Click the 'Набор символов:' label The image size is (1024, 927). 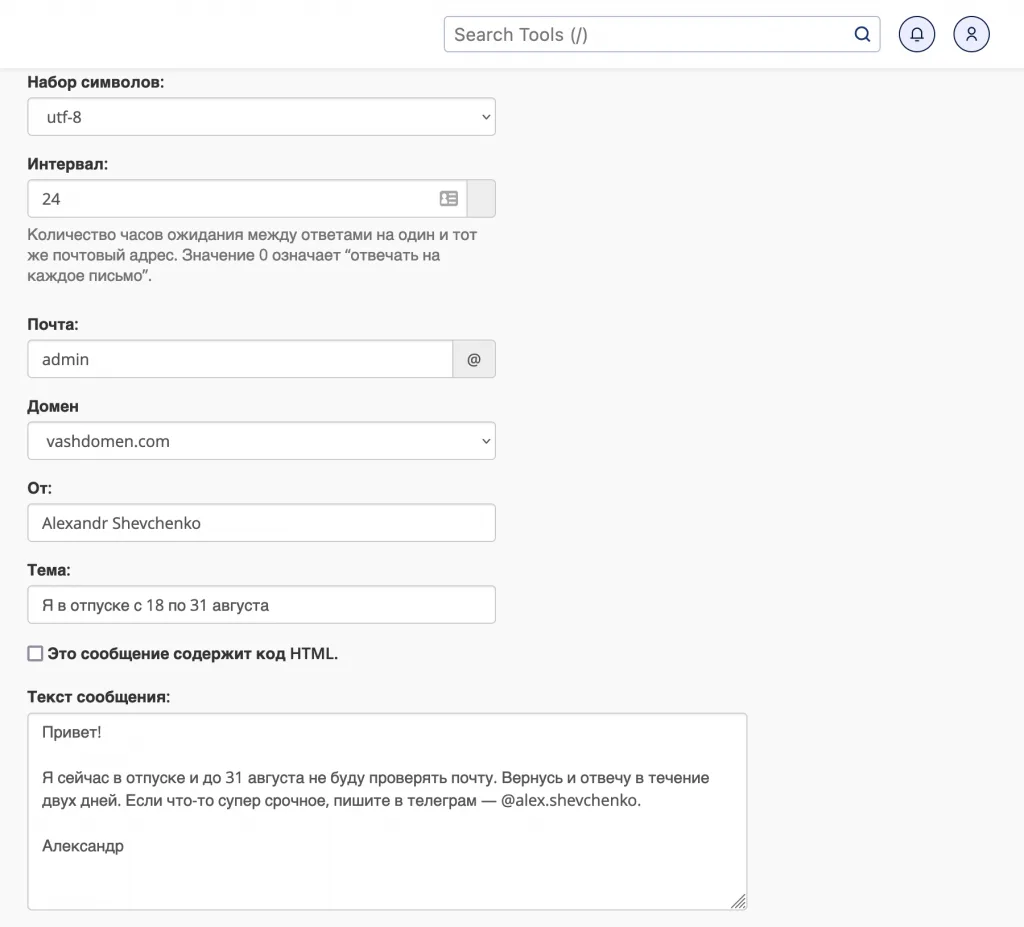95,82
